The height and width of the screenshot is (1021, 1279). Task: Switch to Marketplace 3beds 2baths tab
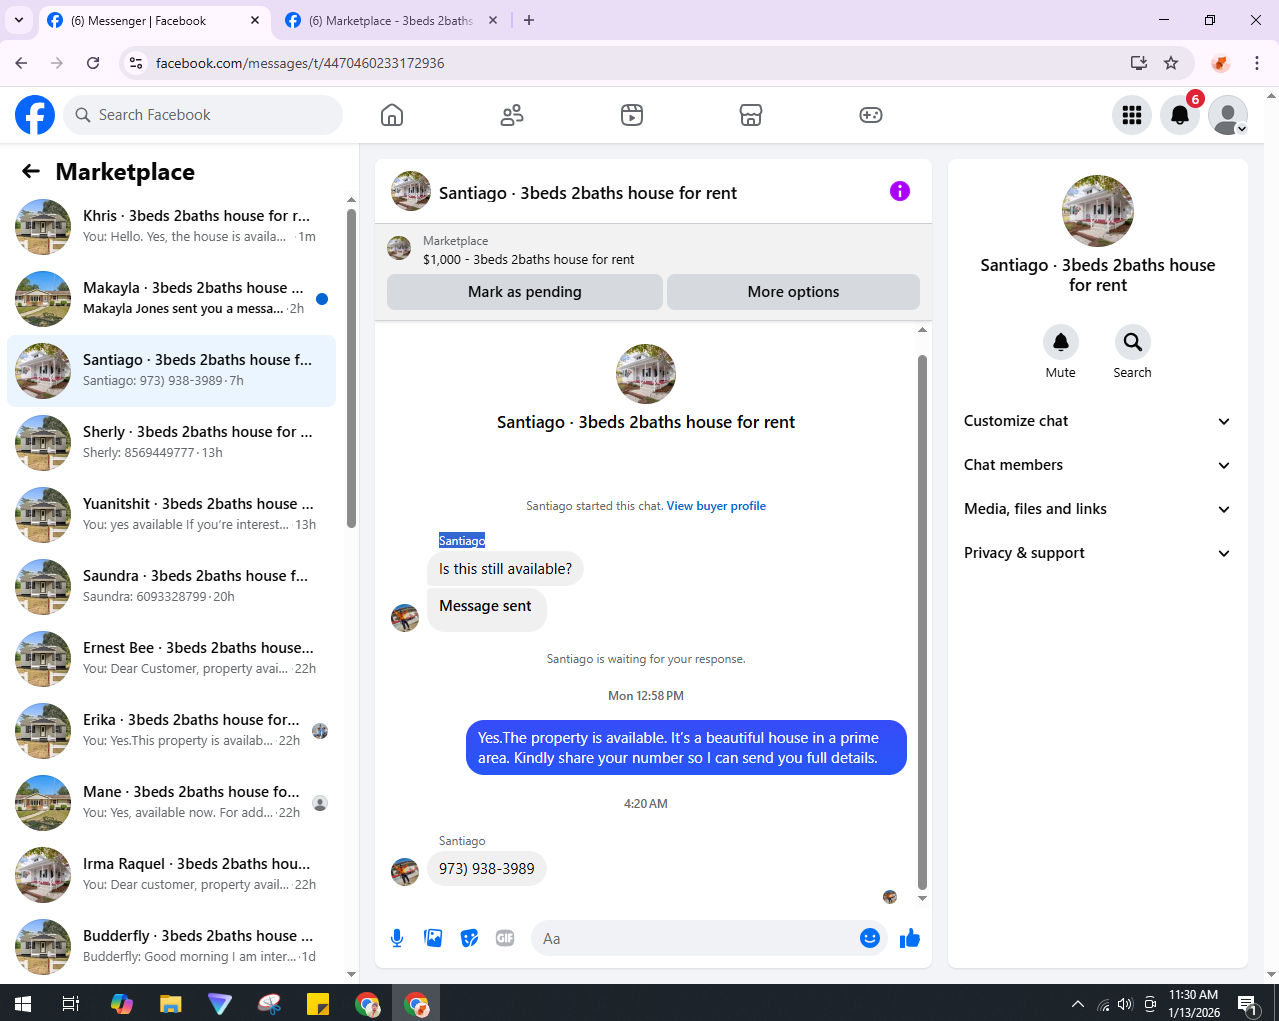click(x=390, y=20)
